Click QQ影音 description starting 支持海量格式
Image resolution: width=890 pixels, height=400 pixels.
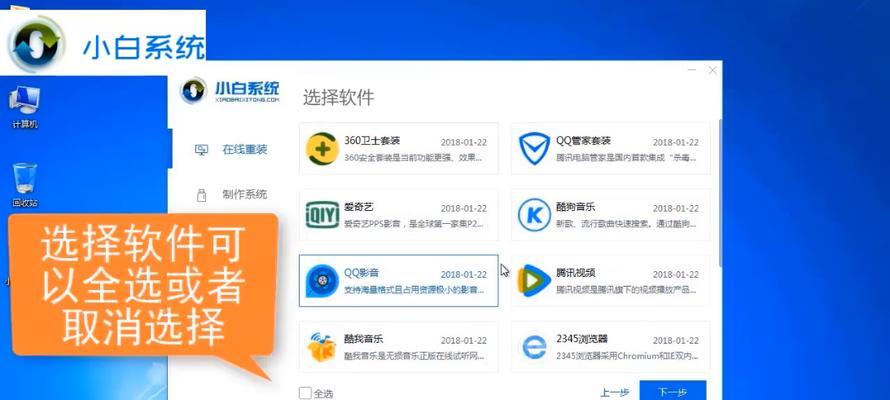click(414, 290)
